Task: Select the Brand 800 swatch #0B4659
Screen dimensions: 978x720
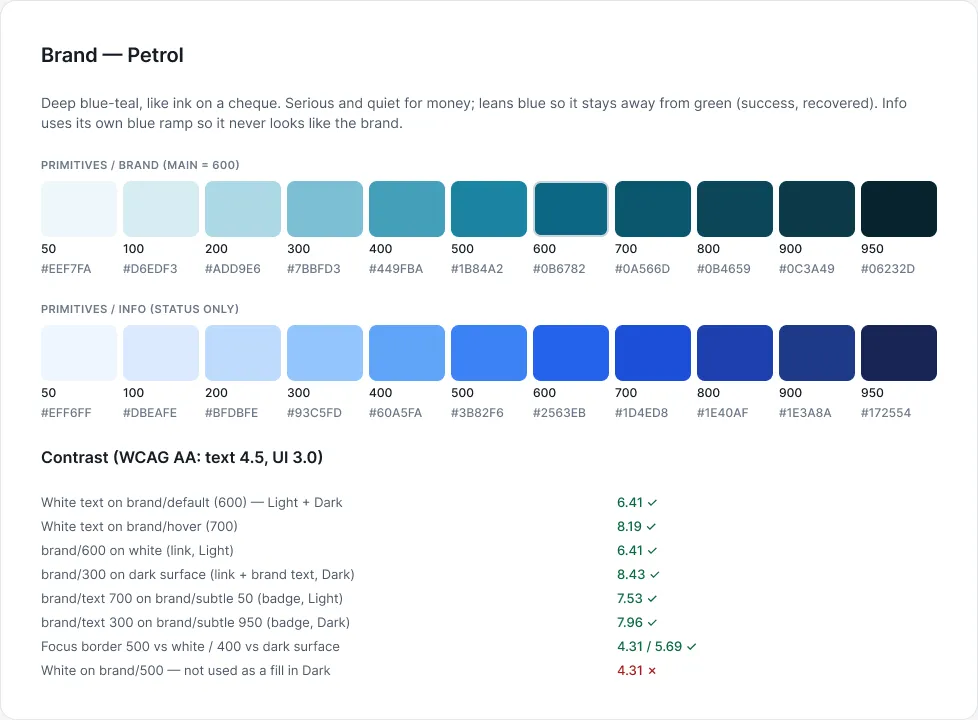Action: pyautogui.click(x=735, y=209)
